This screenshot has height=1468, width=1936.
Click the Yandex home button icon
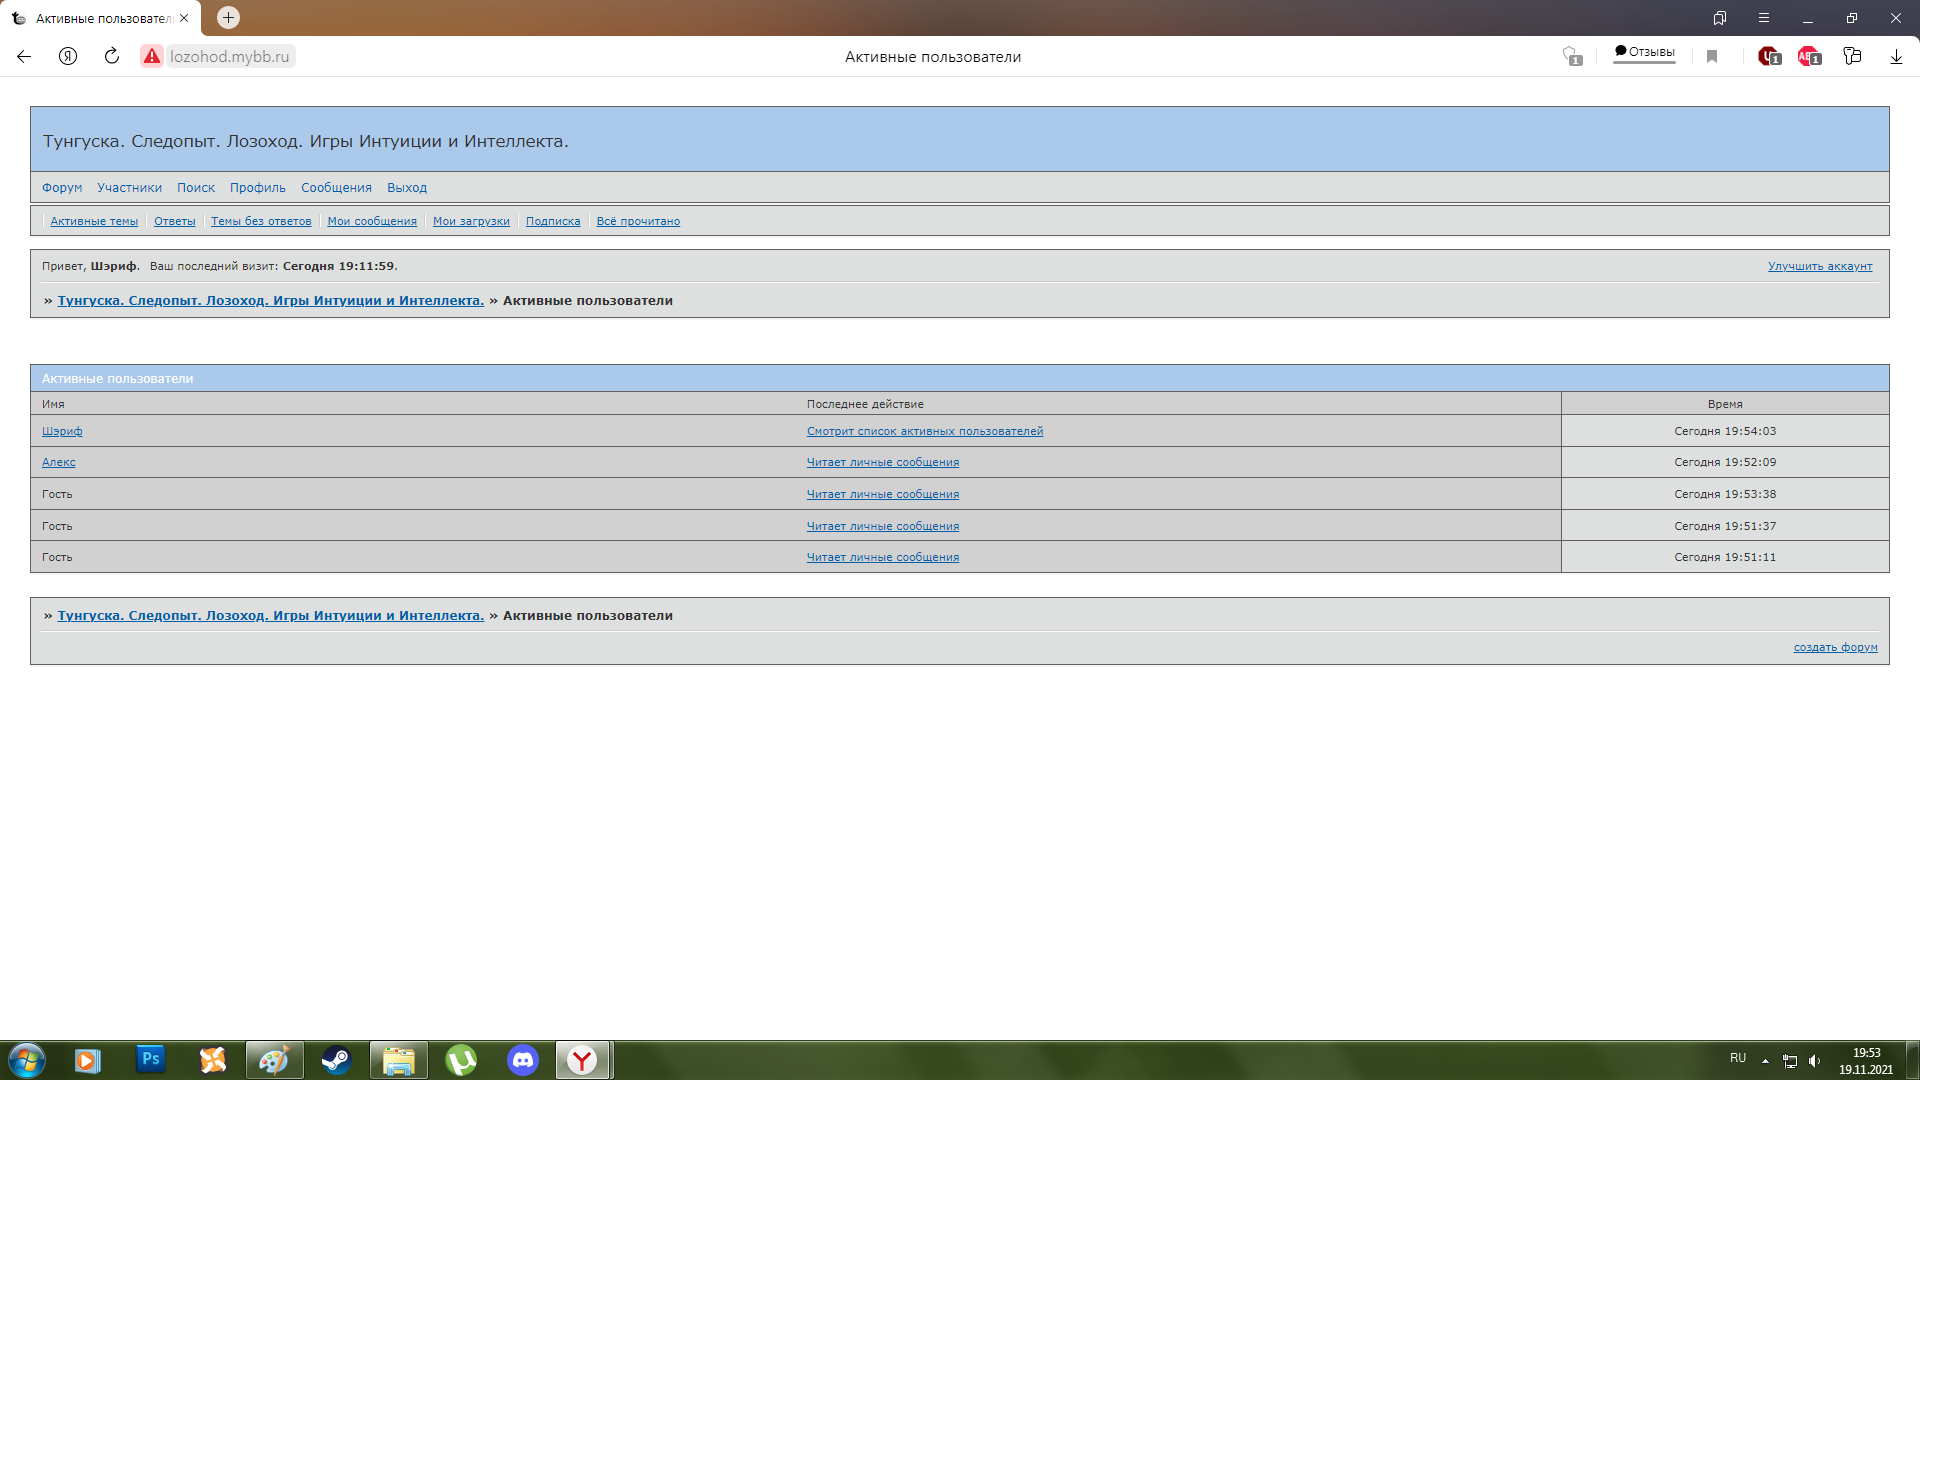pyautogui.click(x=68, y=57)
